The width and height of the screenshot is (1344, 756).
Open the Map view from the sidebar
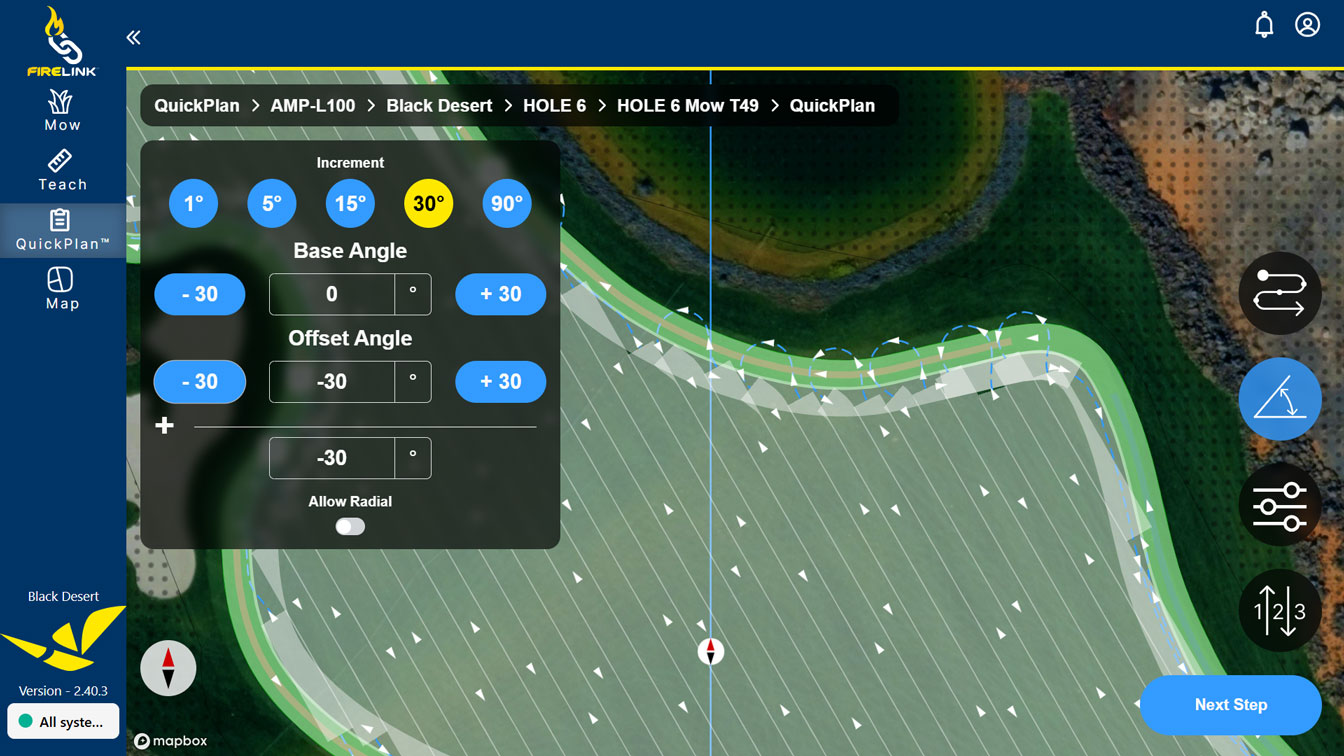click(62, 290)
